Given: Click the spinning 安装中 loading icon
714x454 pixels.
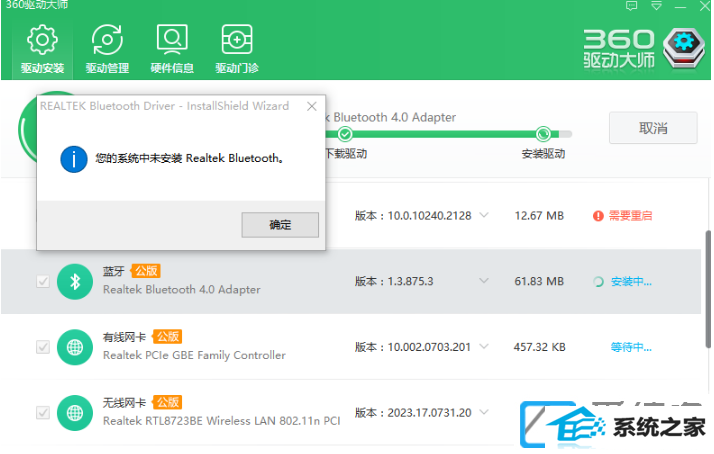Looking at the screenshot, I should click(x=598, y=282).
